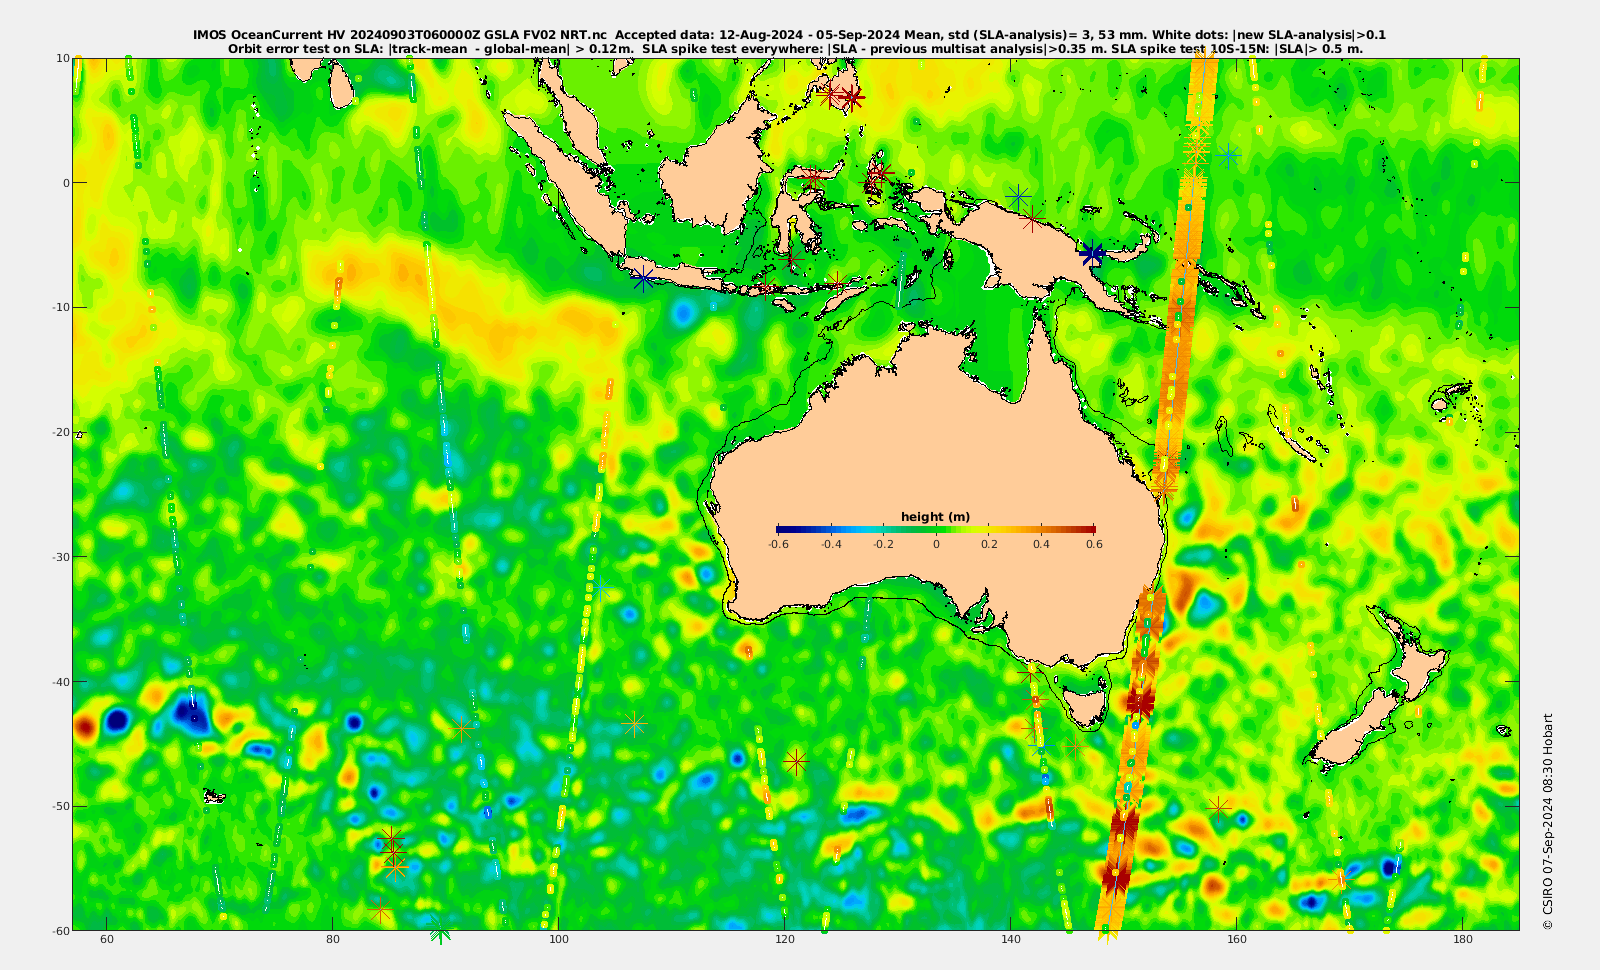This screenshot has height=970, width=1600.
Task: Click the orange asterisk near 107E, 43S
Action: pos(634,723)
